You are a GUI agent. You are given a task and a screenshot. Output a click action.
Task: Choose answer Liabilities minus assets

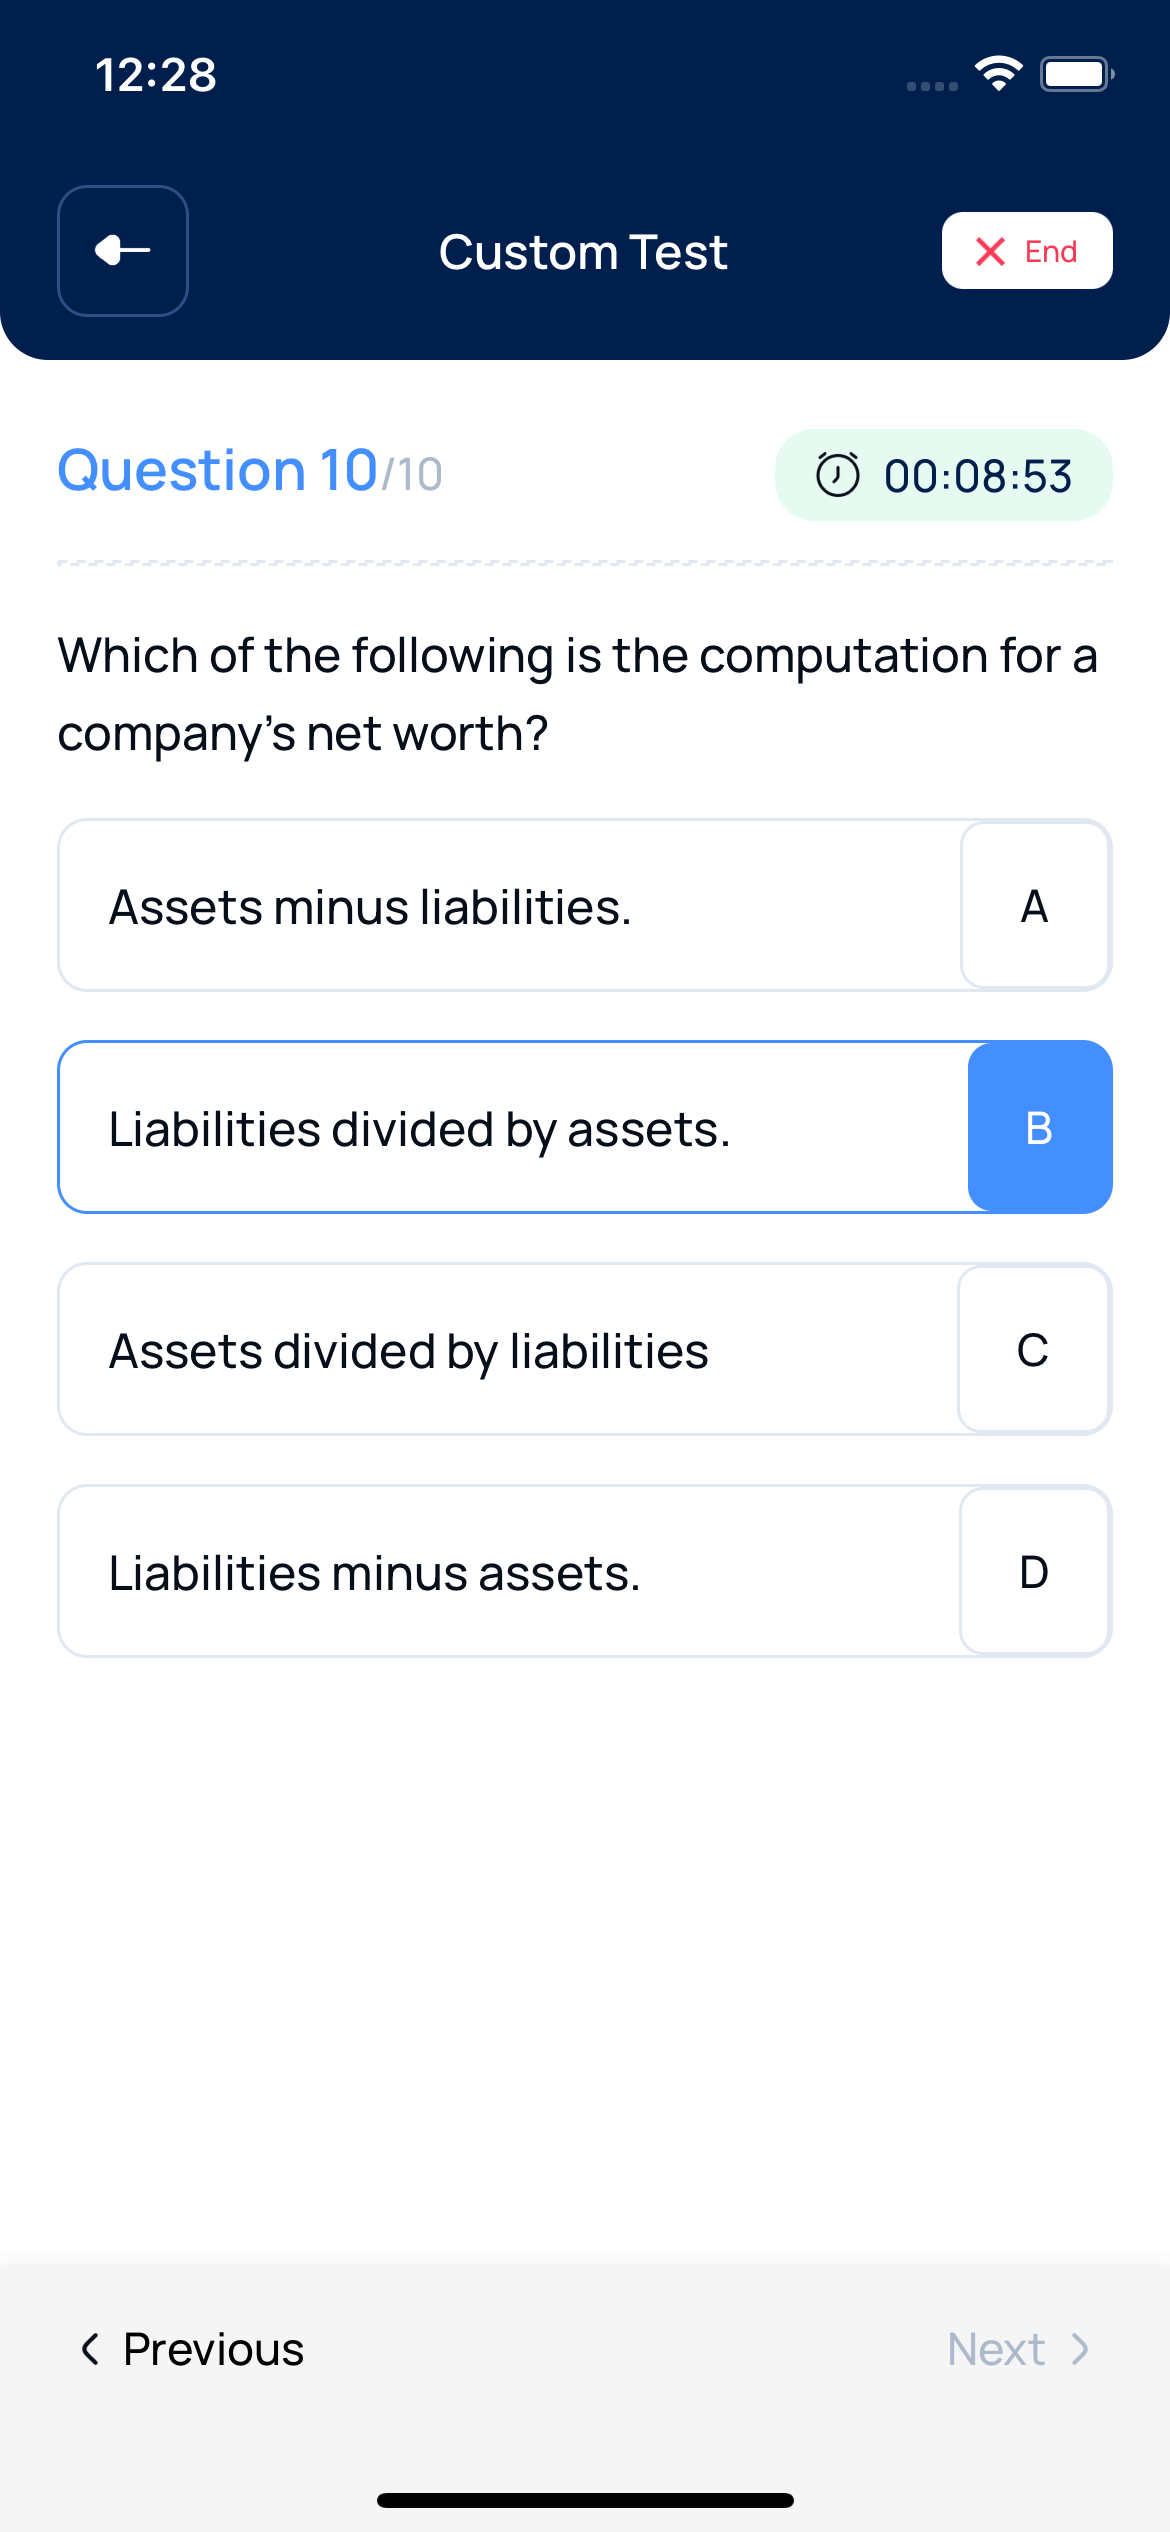tap(585, 1572)
